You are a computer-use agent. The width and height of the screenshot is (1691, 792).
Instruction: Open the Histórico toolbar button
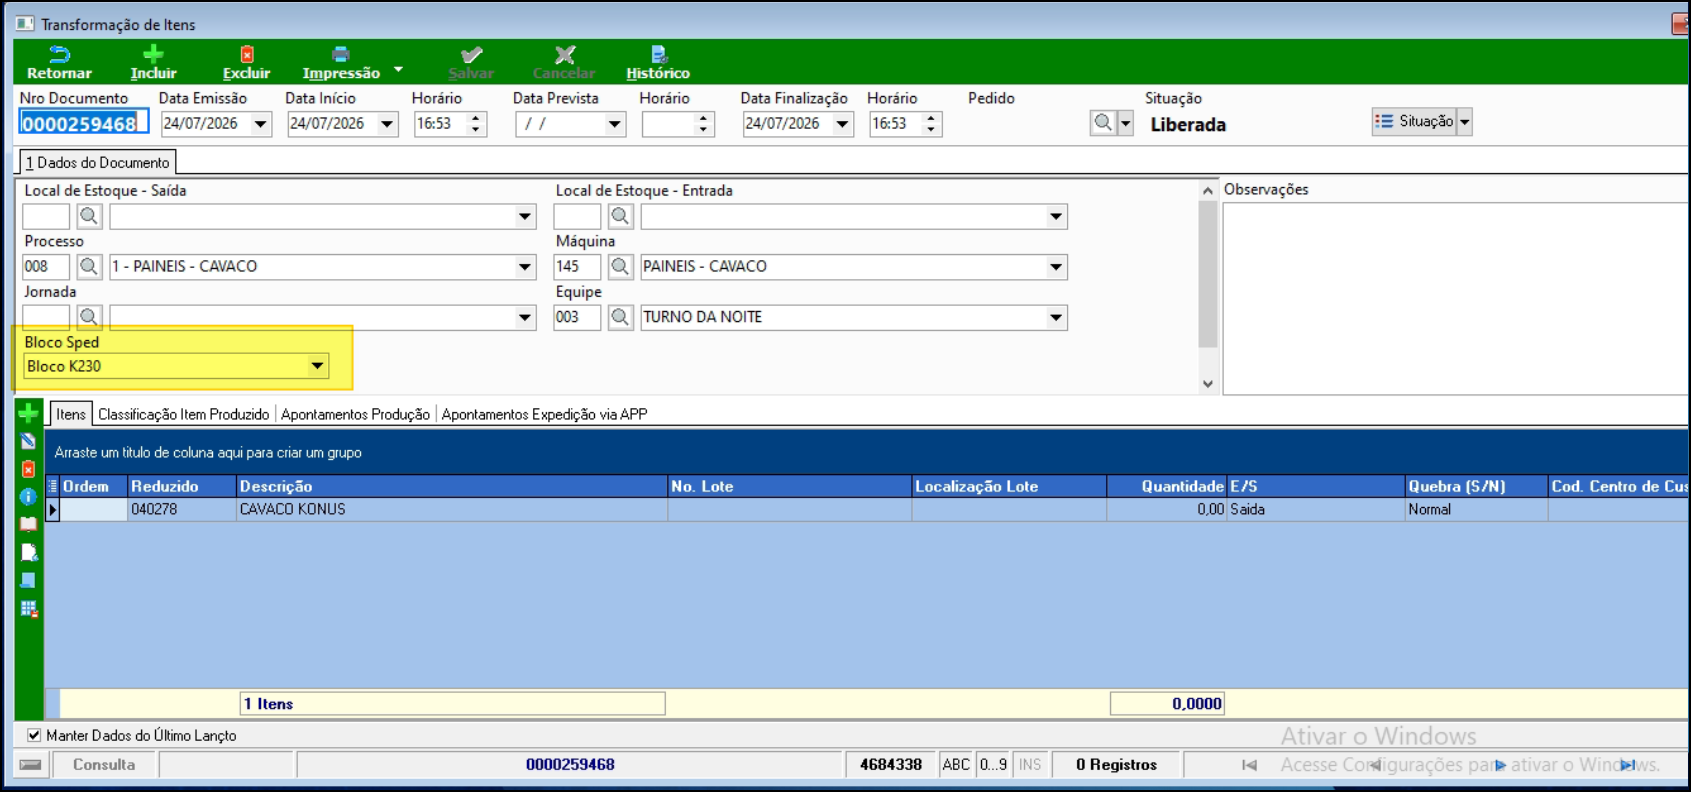[658, 62]
